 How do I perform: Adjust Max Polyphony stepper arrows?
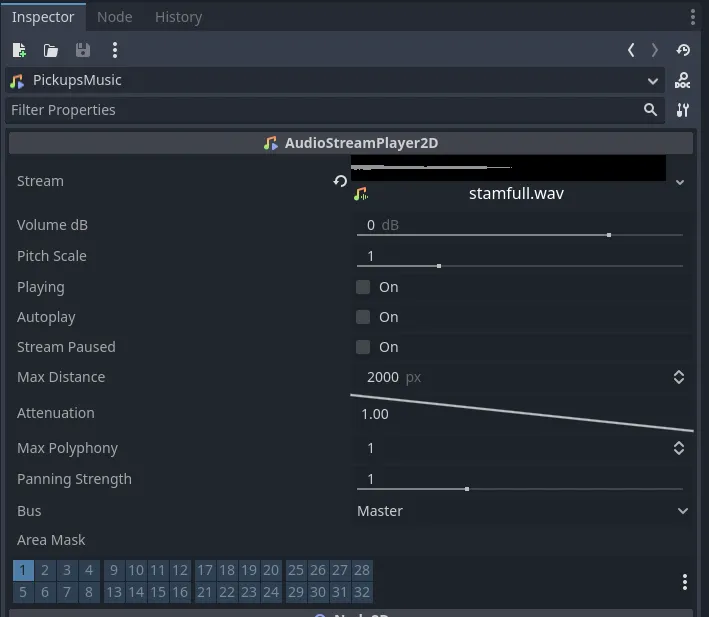click(x=679, y=448)
